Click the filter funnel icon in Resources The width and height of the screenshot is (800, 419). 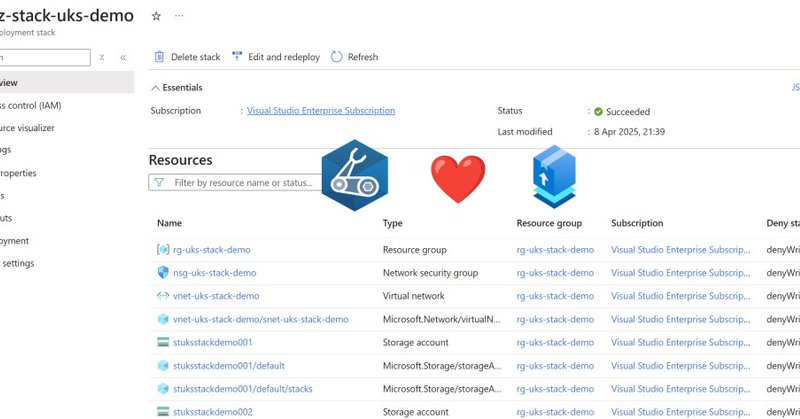159,182
